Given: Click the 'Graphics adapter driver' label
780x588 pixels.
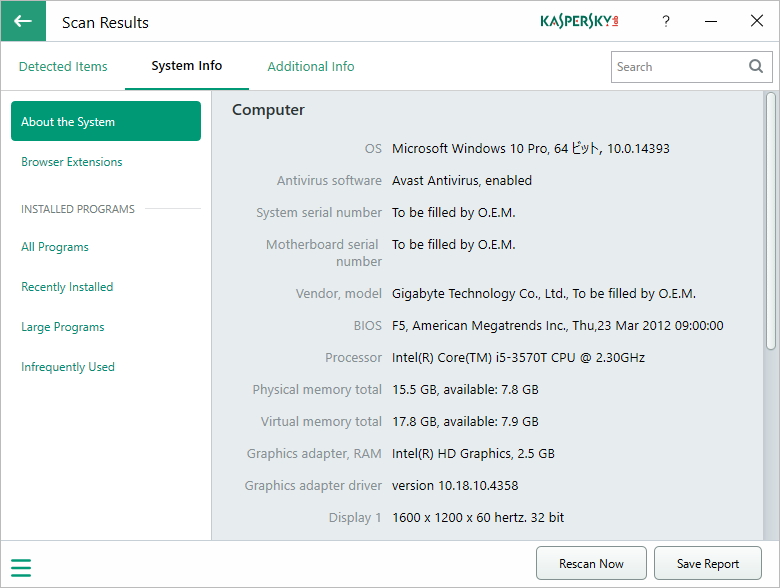Looking at the screenshot, I should (x=313, y=485).
